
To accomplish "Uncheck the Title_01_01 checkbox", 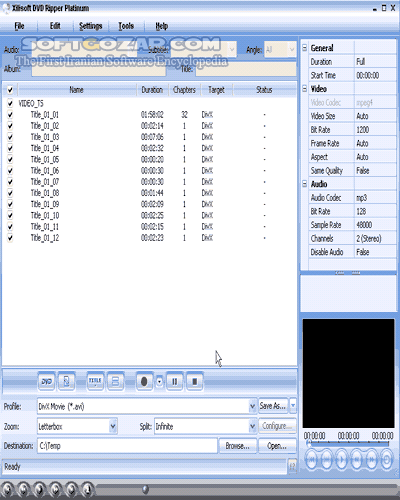I will point(10,115).
